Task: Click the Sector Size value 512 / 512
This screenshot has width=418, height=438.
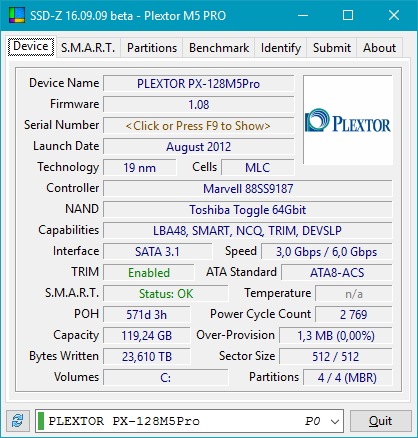Action: pos(336,357)
